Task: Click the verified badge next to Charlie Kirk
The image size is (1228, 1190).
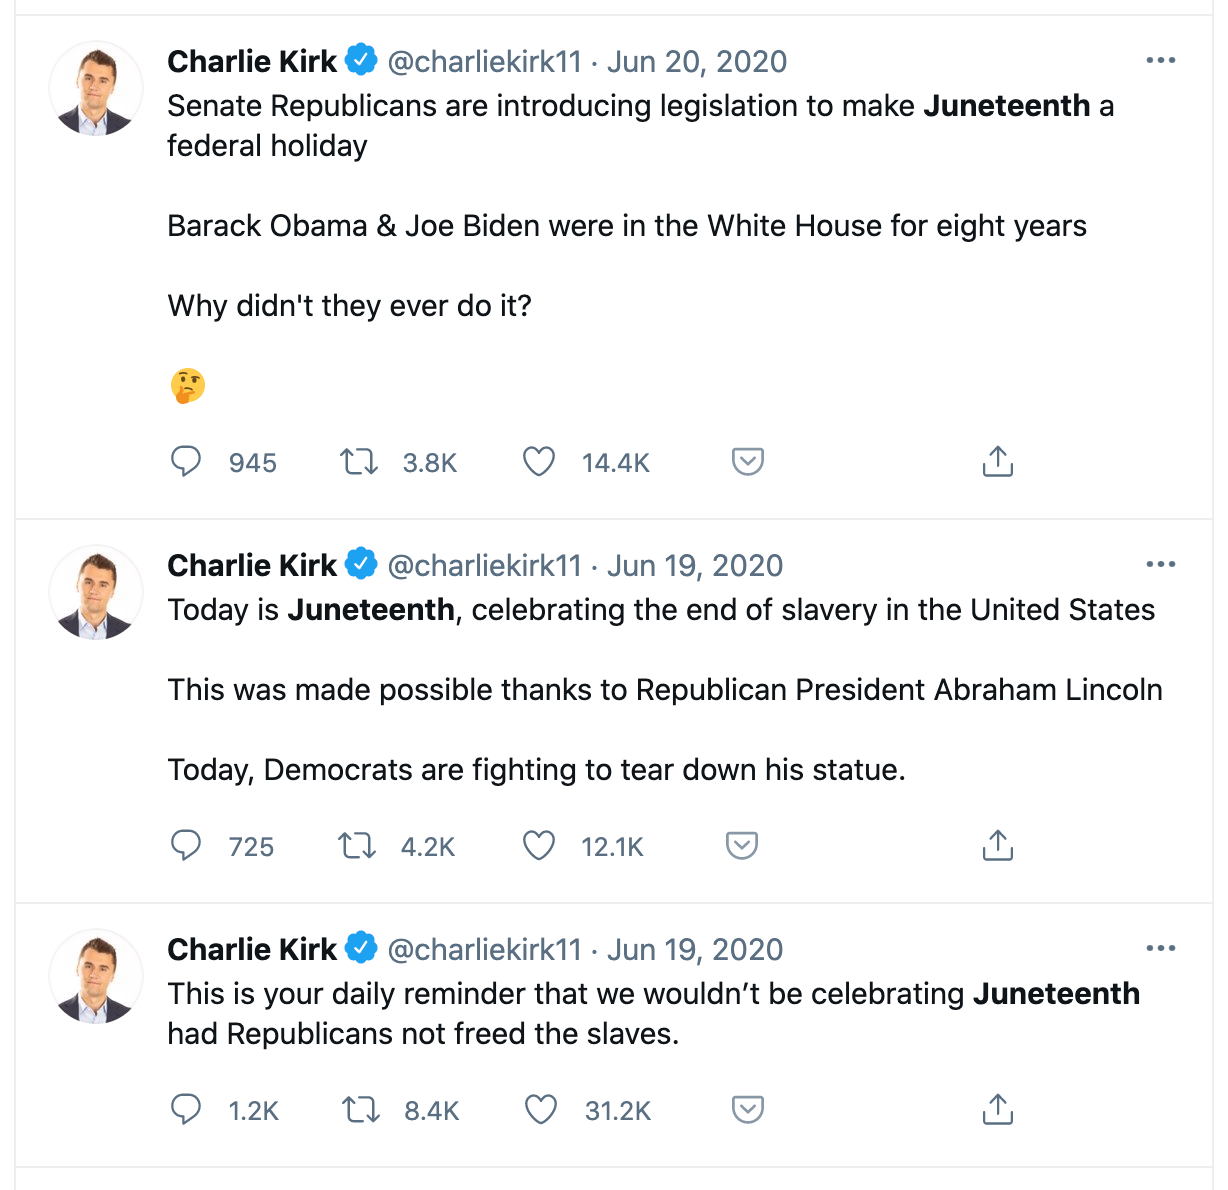Action: click(360, 60)
